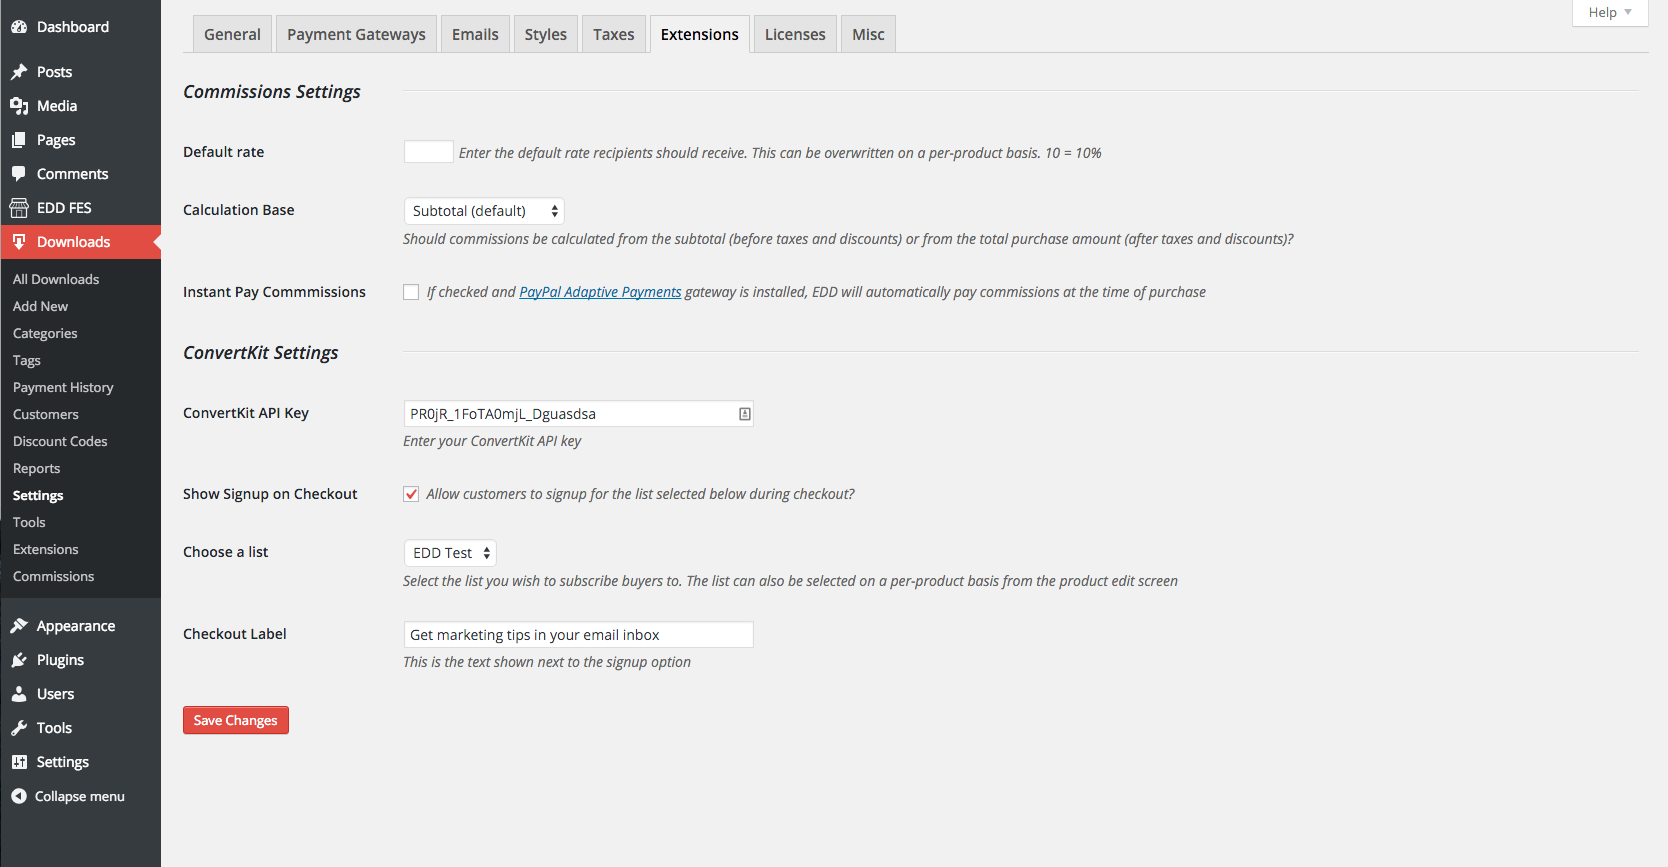Click the Media library icon
This screenshot has width=1668, height=867.
coord(19,106)
